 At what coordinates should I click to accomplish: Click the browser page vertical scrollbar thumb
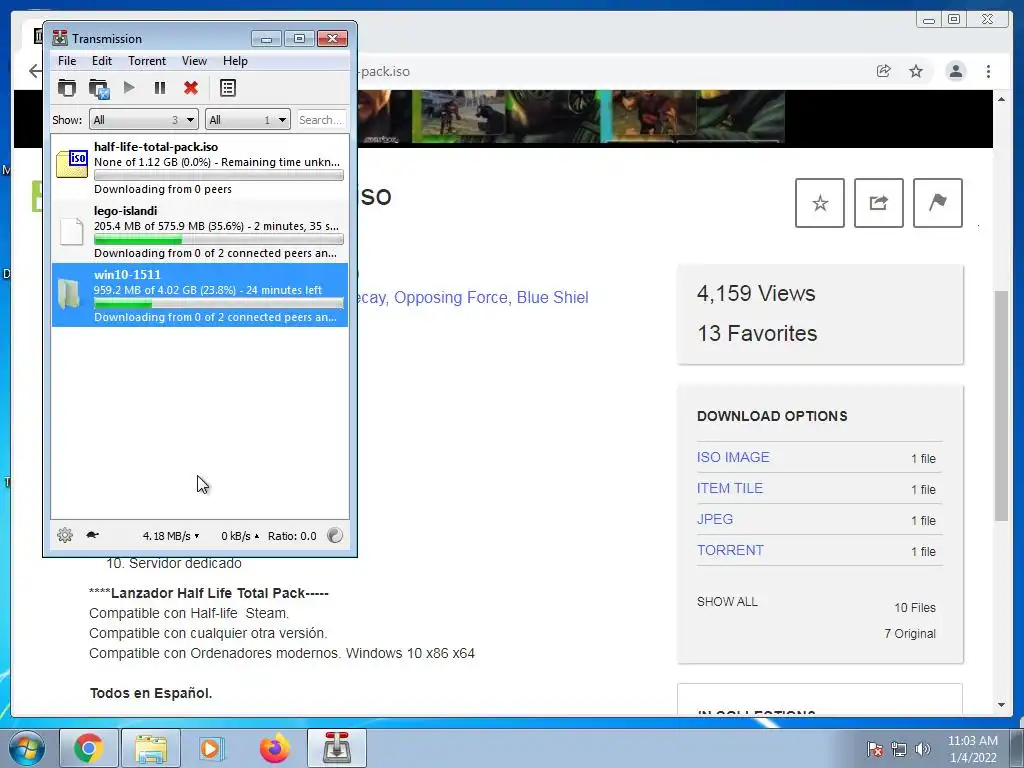click(1001, 405)
